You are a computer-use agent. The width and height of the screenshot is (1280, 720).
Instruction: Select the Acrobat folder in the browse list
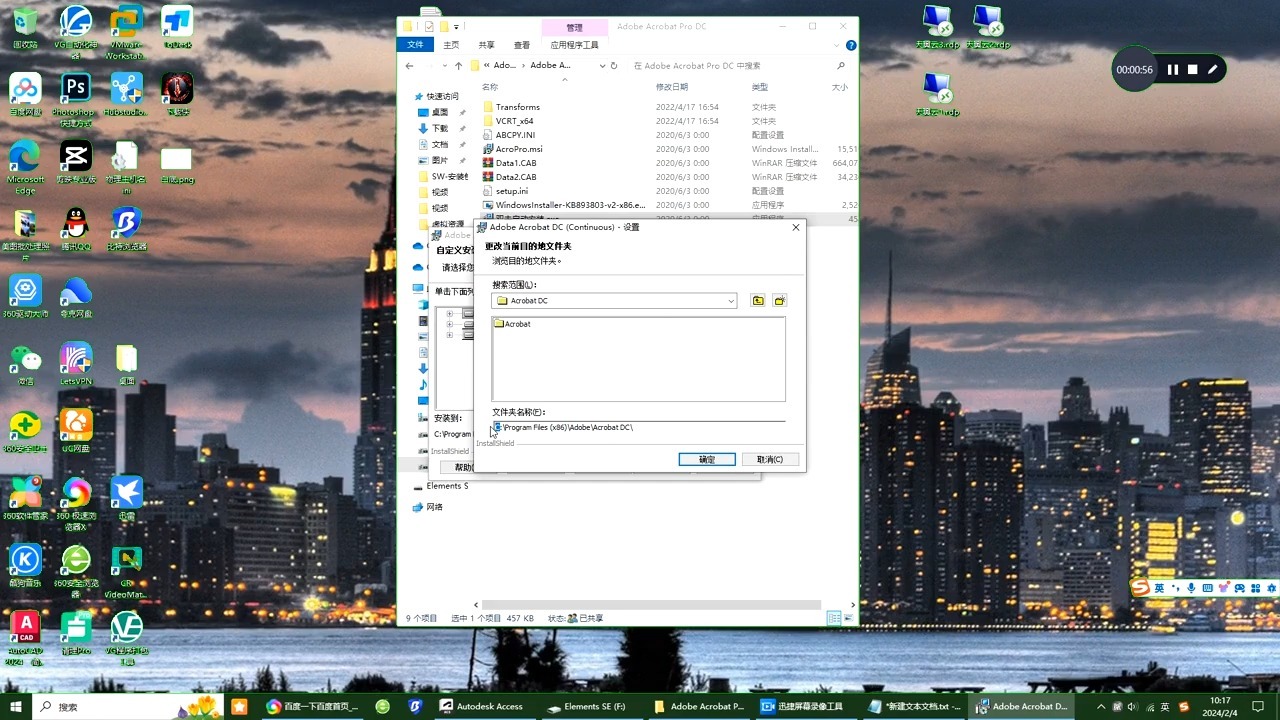pos(513,324)
